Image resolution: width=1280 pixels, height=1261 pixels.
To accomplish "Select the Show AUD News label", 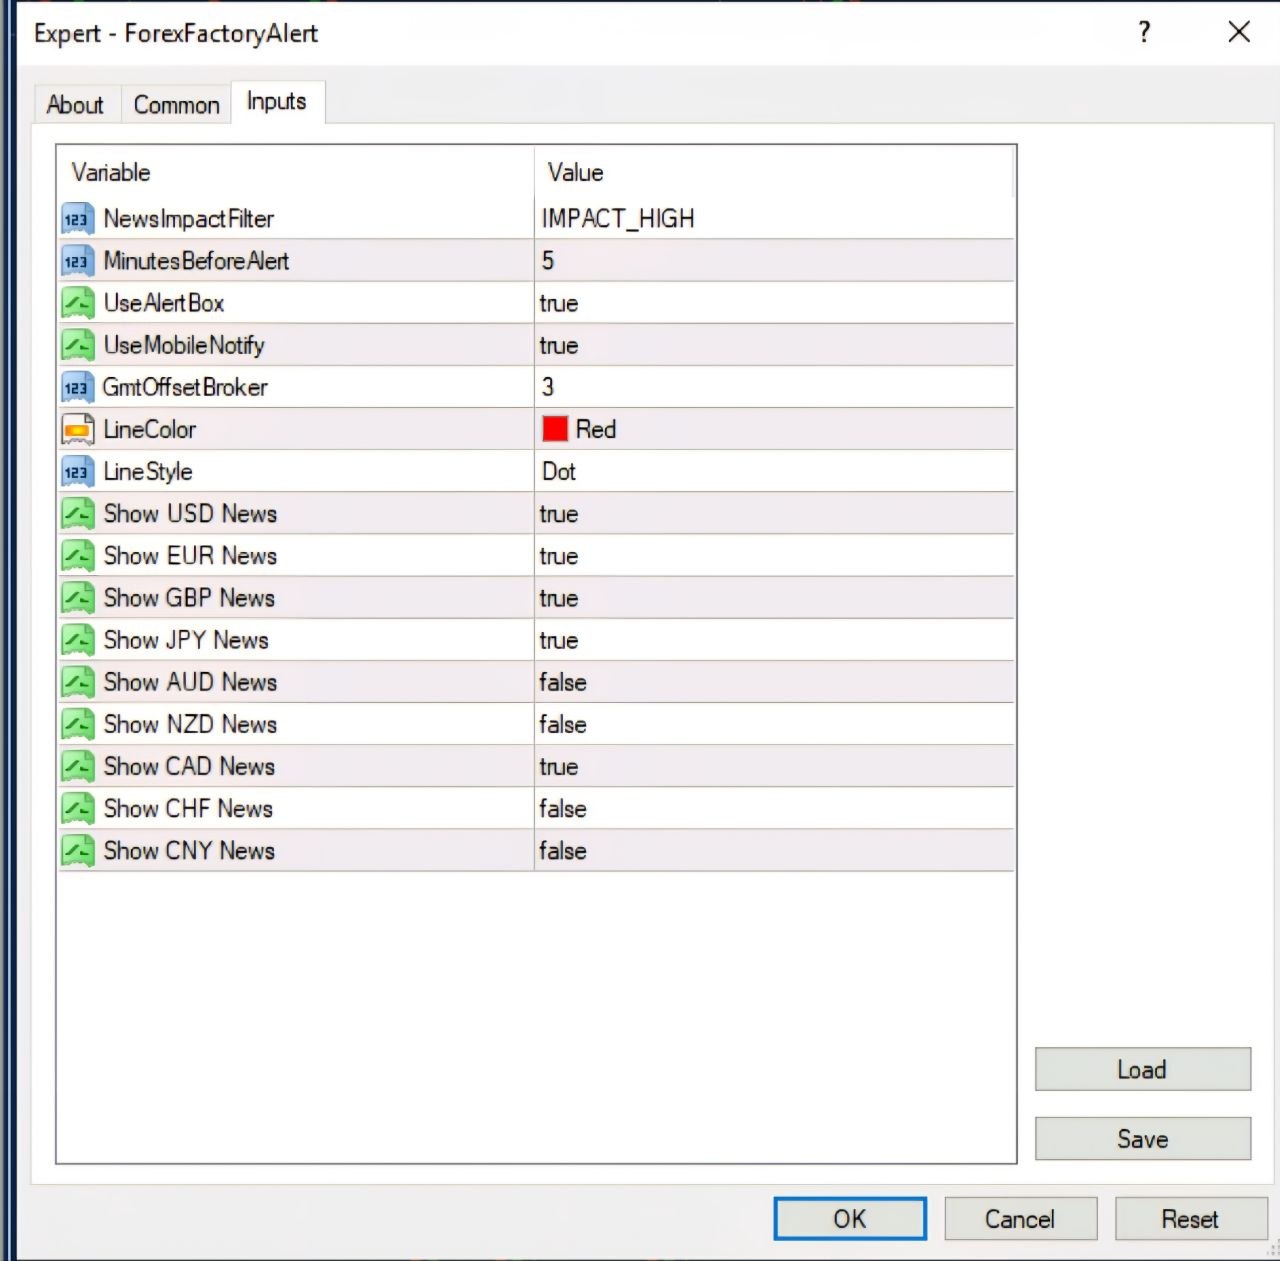I will [190, 682].
